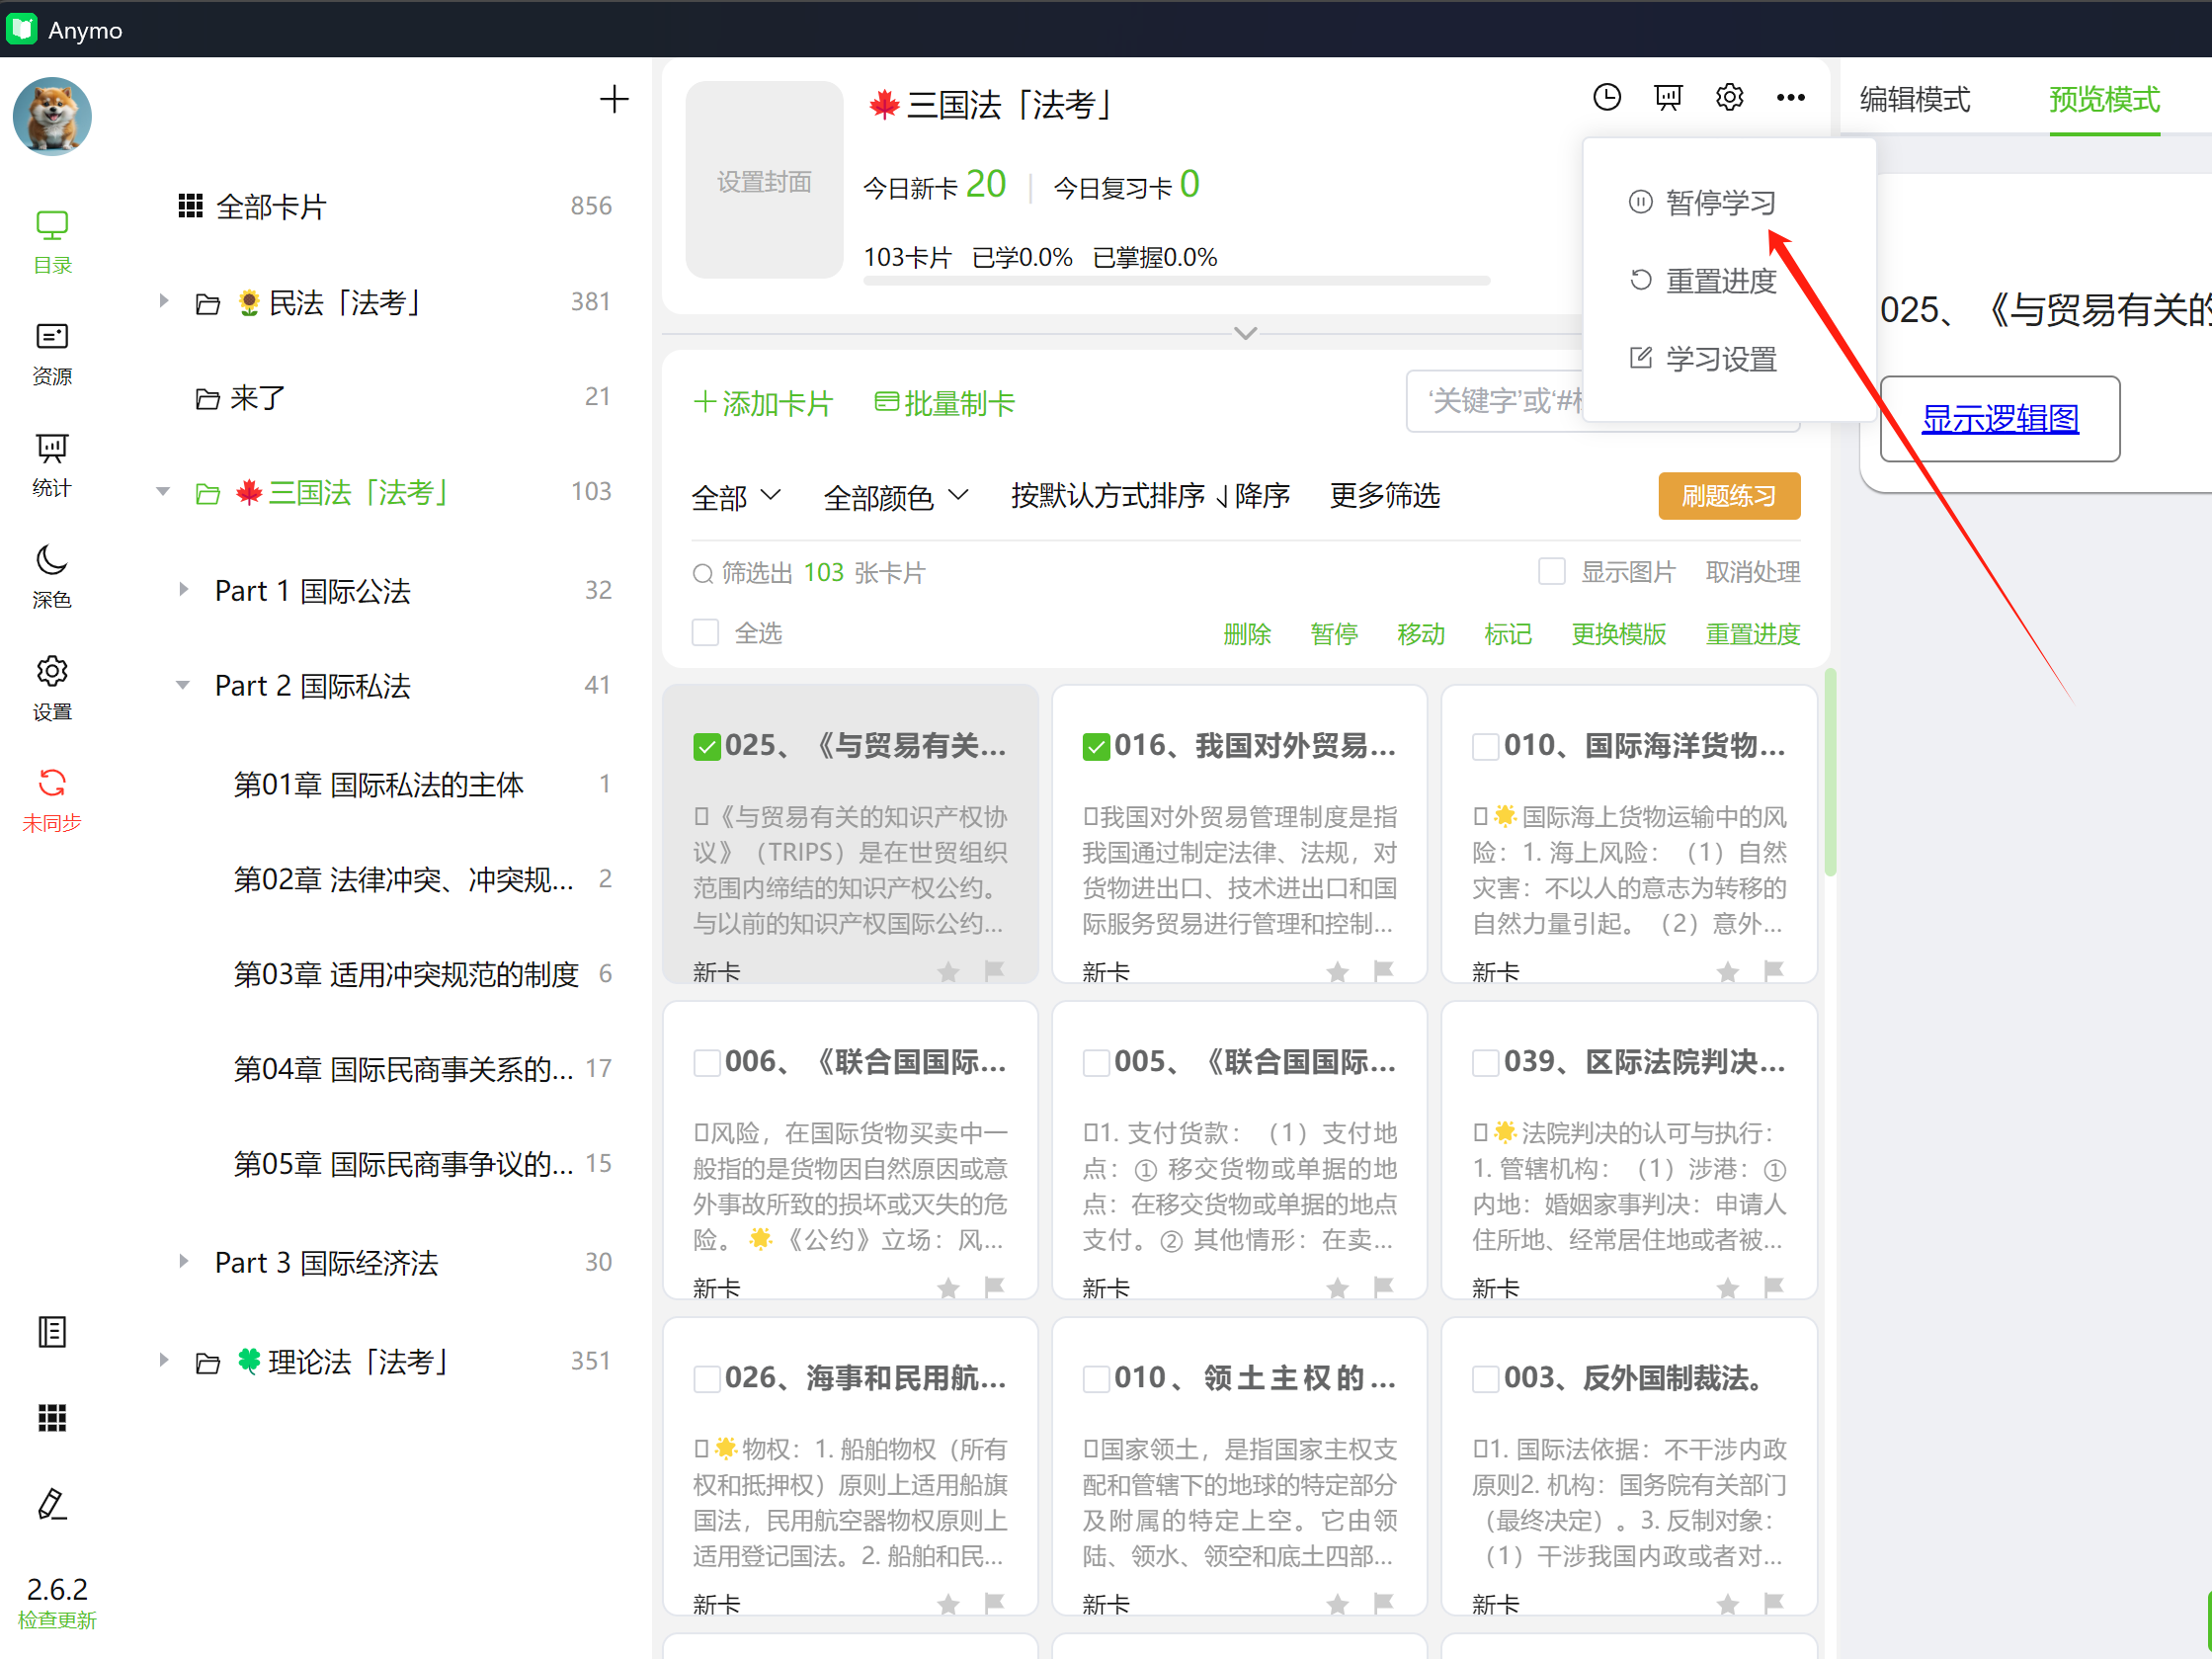Open the 设置 sidebar icon
This screenshot has width=2212, height=1659.
click(52, 689)
